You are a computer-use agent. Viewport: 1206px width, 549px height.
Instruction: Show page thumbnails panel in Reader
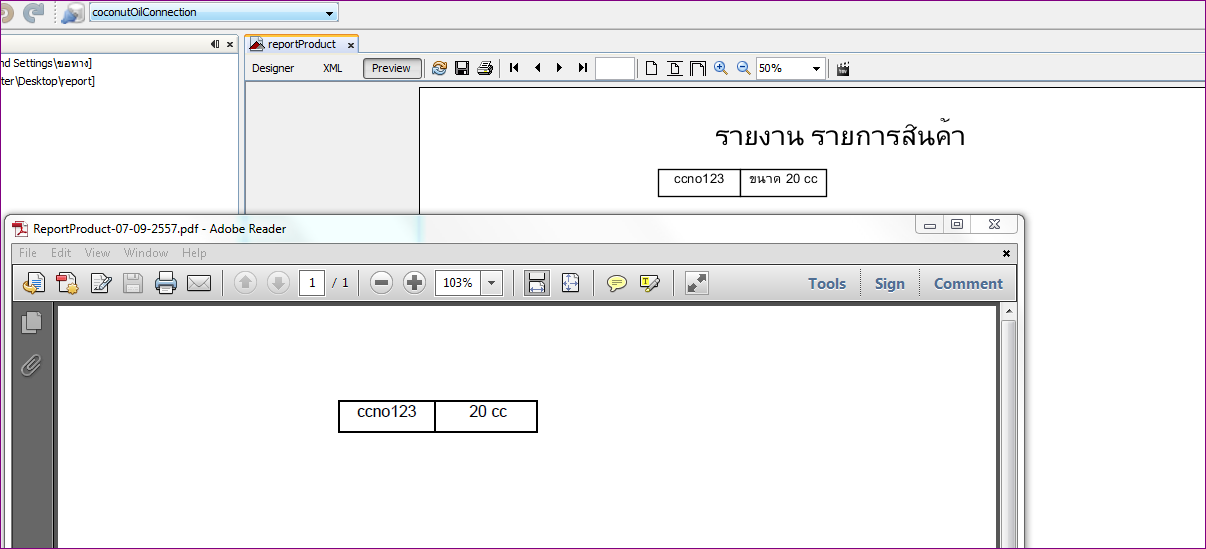(32, 322)
